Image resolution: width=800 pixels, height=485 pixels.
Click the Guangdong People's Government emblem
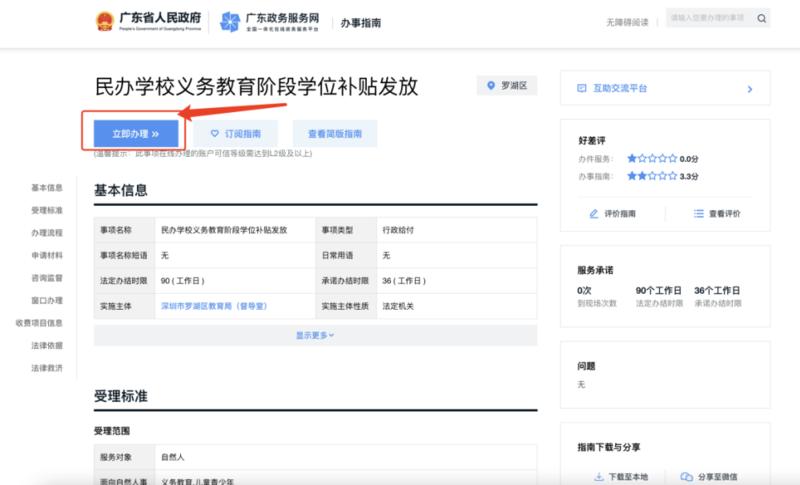coord(105,21)
